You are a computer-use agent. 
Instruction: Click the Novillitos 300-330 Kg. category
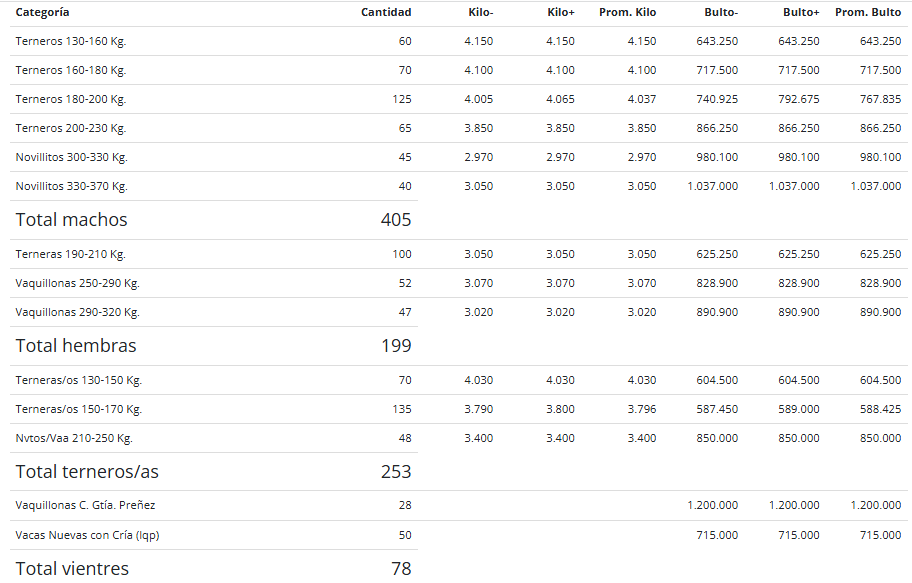[x=71, y=158]
